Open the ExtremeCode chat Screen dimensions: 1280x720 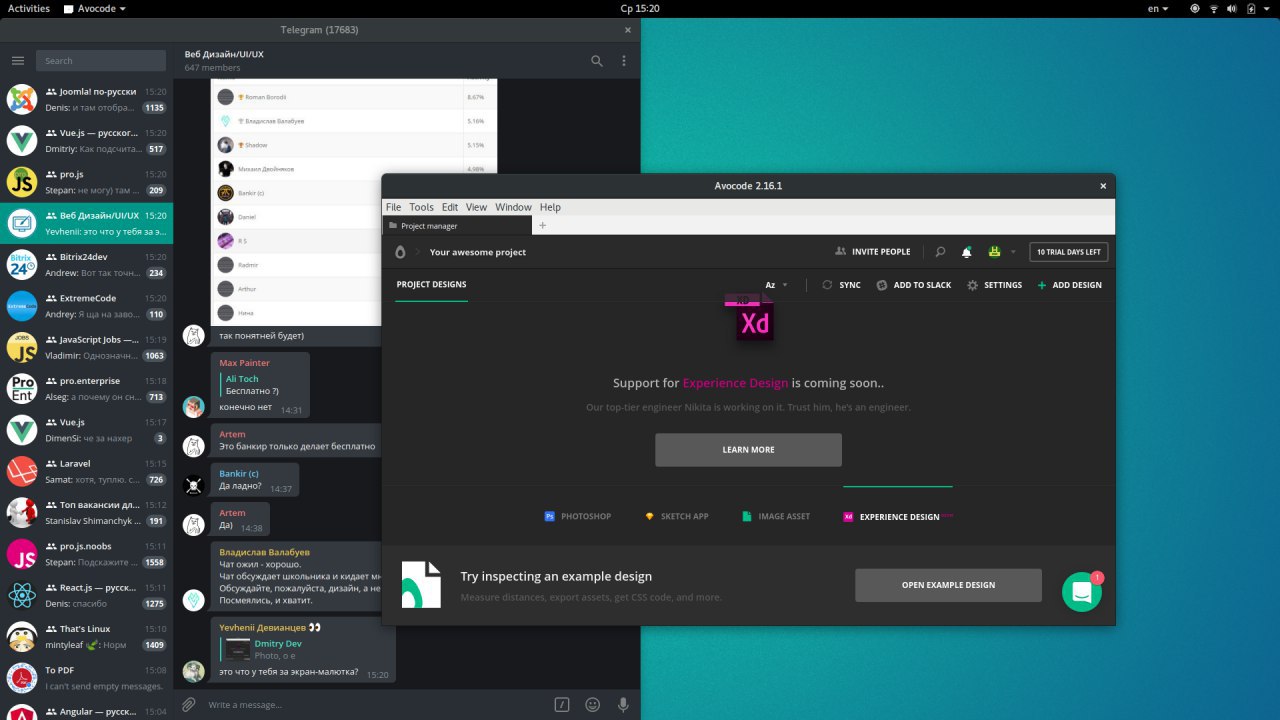tap(87, 306)
